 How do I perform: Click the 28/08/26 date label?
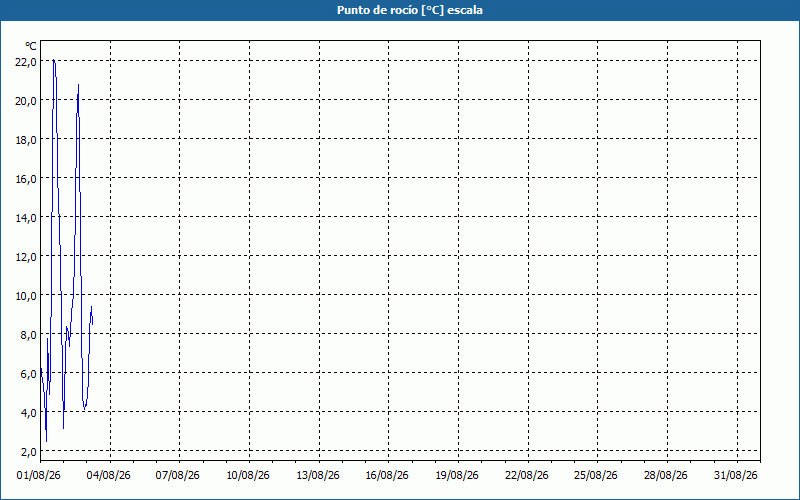click(666, 476)
